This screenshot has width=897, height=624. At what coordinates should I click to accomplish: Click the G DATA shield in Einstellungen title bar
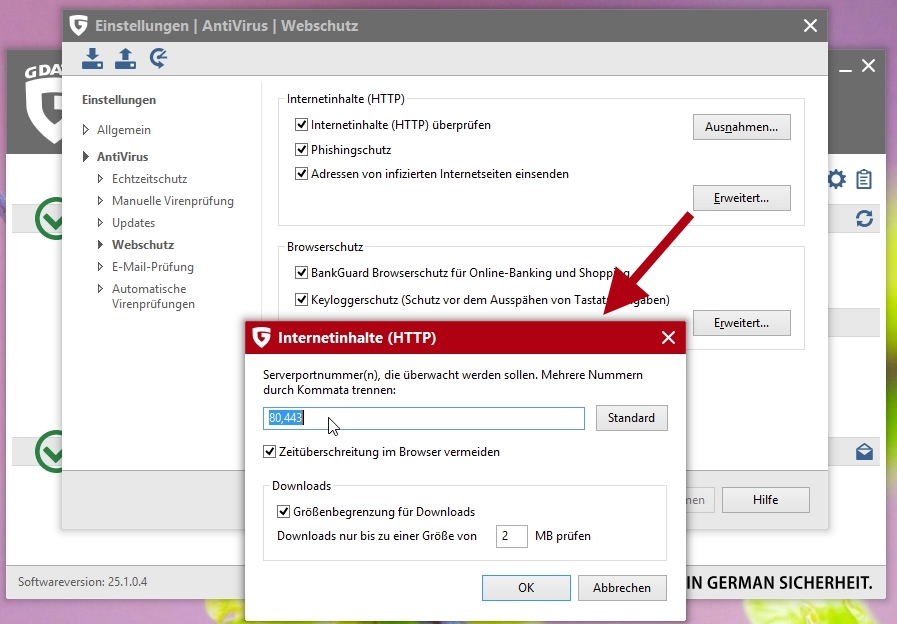coord(78,26)
